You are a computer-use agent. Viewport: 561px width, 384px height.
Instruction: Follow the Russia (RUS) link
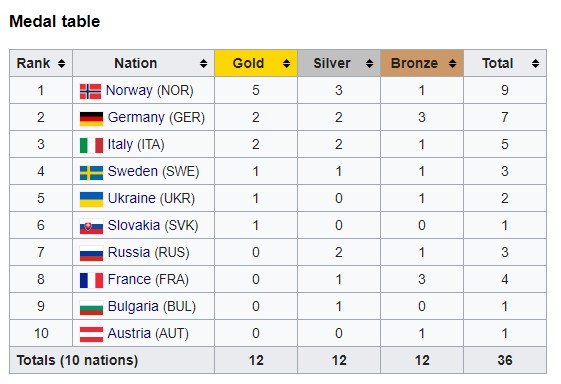[148, 252]
